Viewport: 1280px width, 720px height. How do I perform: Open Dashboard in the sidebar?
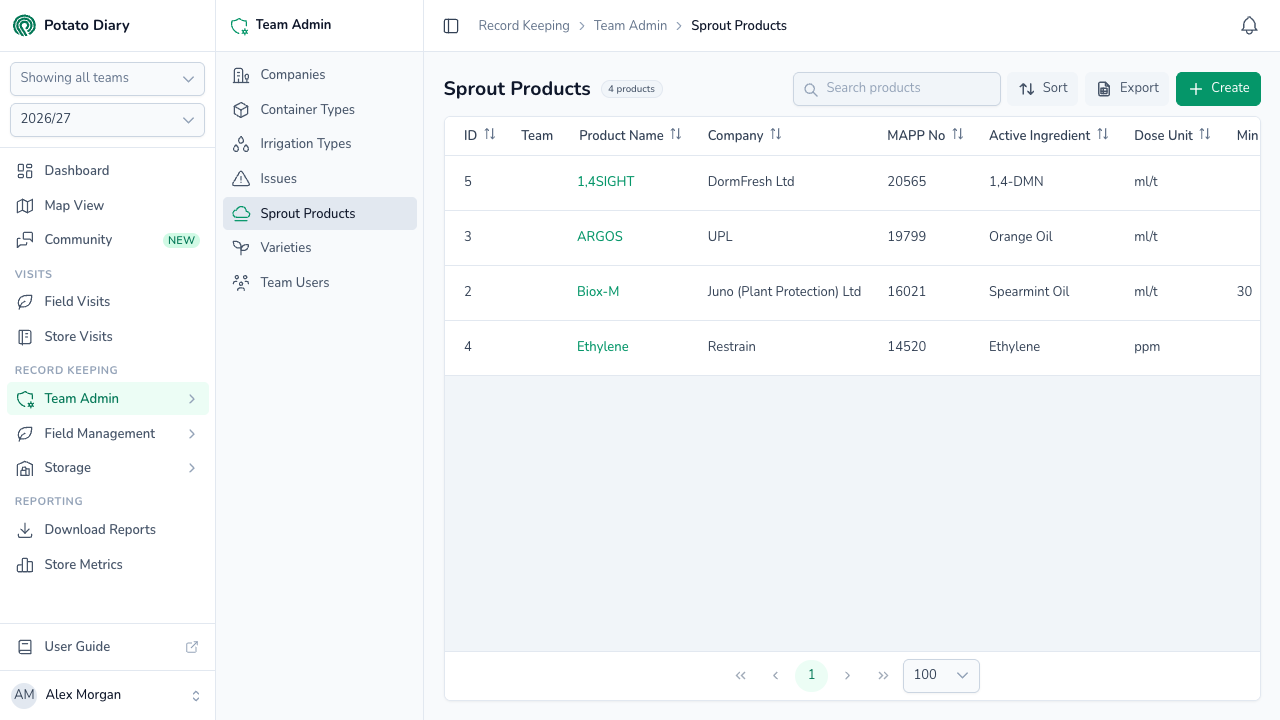pos(108,171)
